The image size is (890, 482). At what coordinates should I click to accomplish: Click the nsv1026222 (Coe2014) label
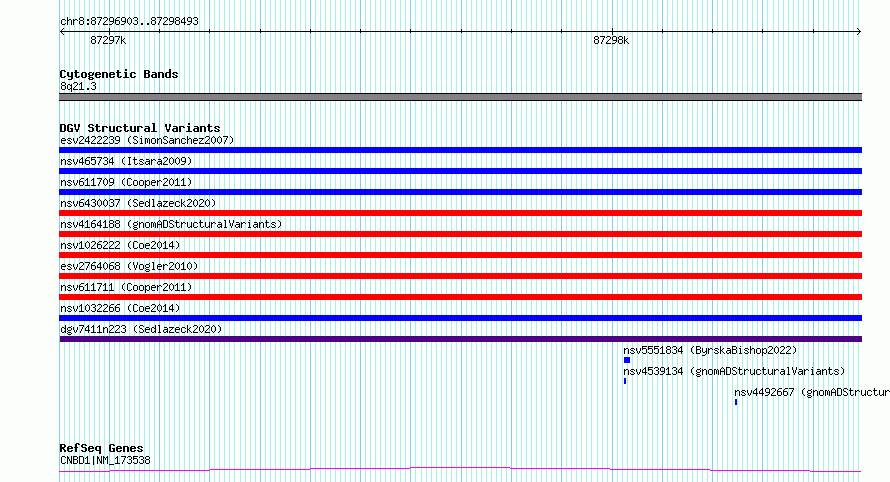click(x=120, y=245)
